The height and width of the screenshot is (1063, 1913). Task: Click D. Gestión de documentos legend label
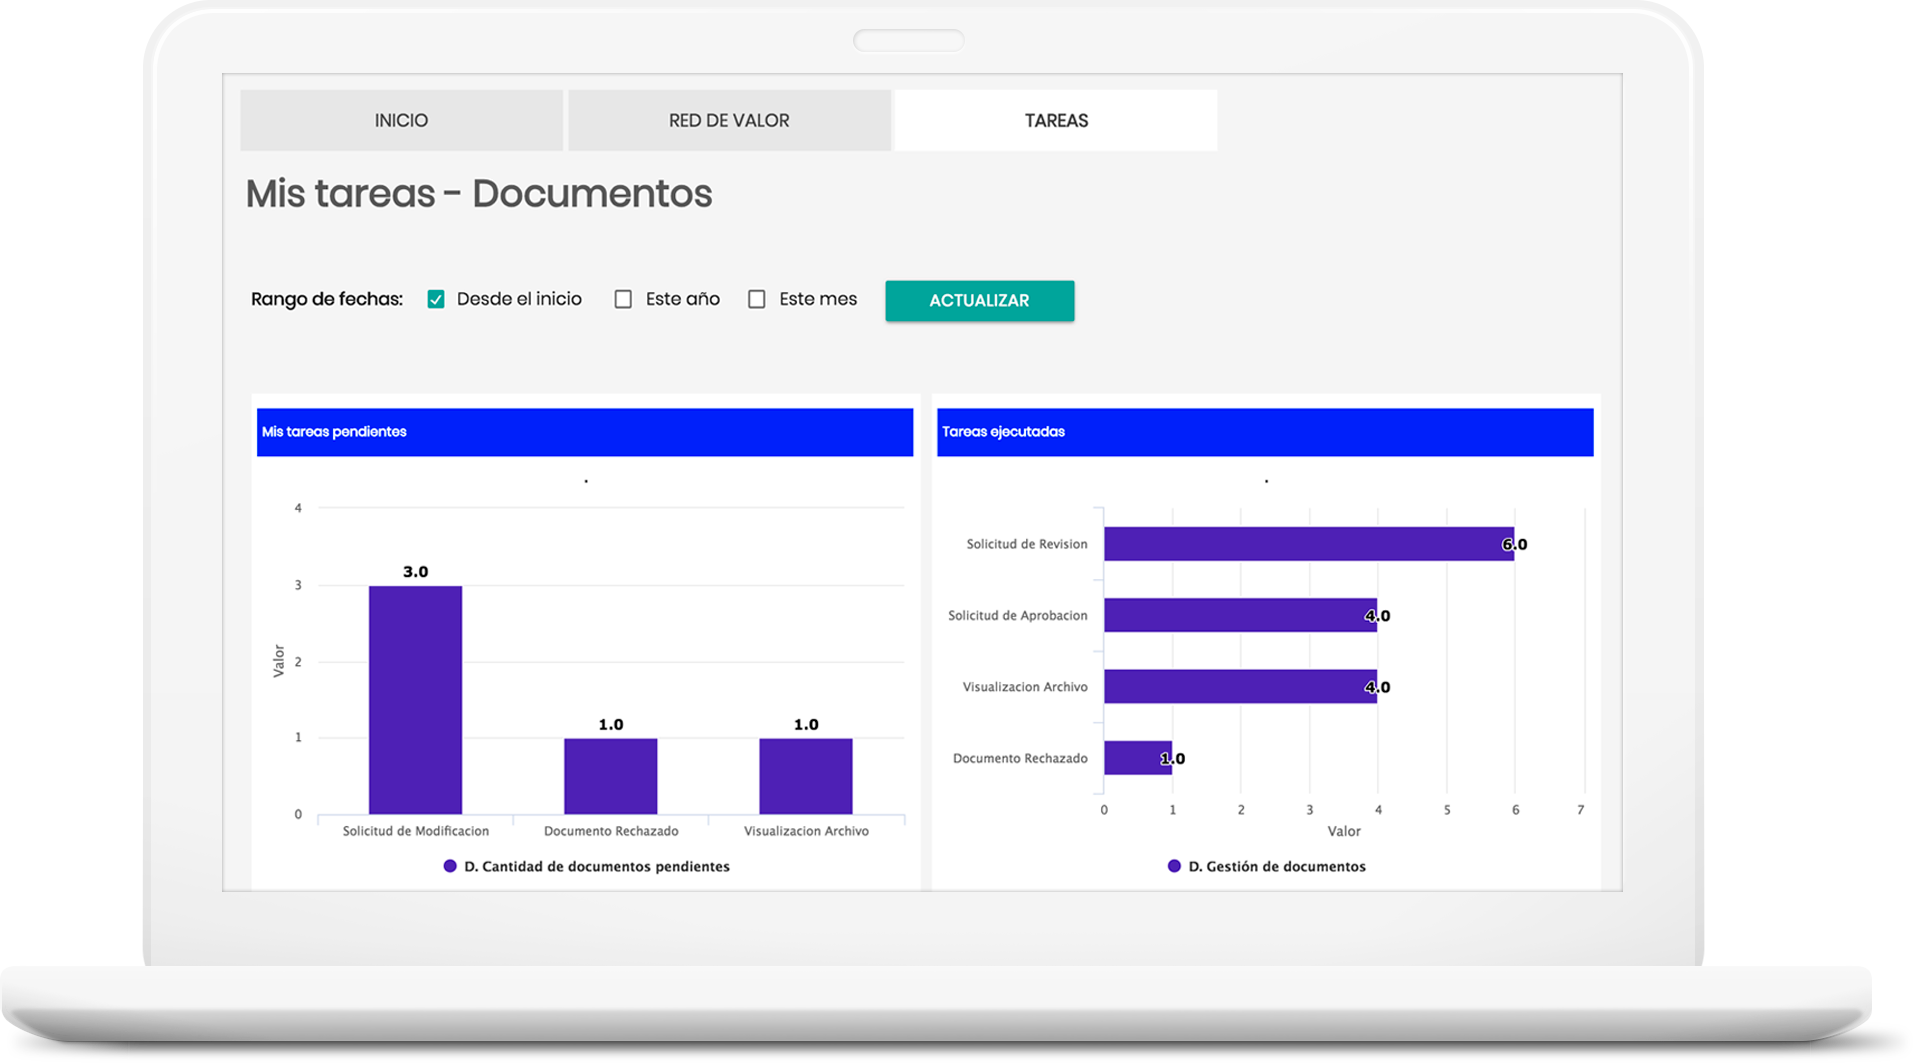click(1277, 867)
